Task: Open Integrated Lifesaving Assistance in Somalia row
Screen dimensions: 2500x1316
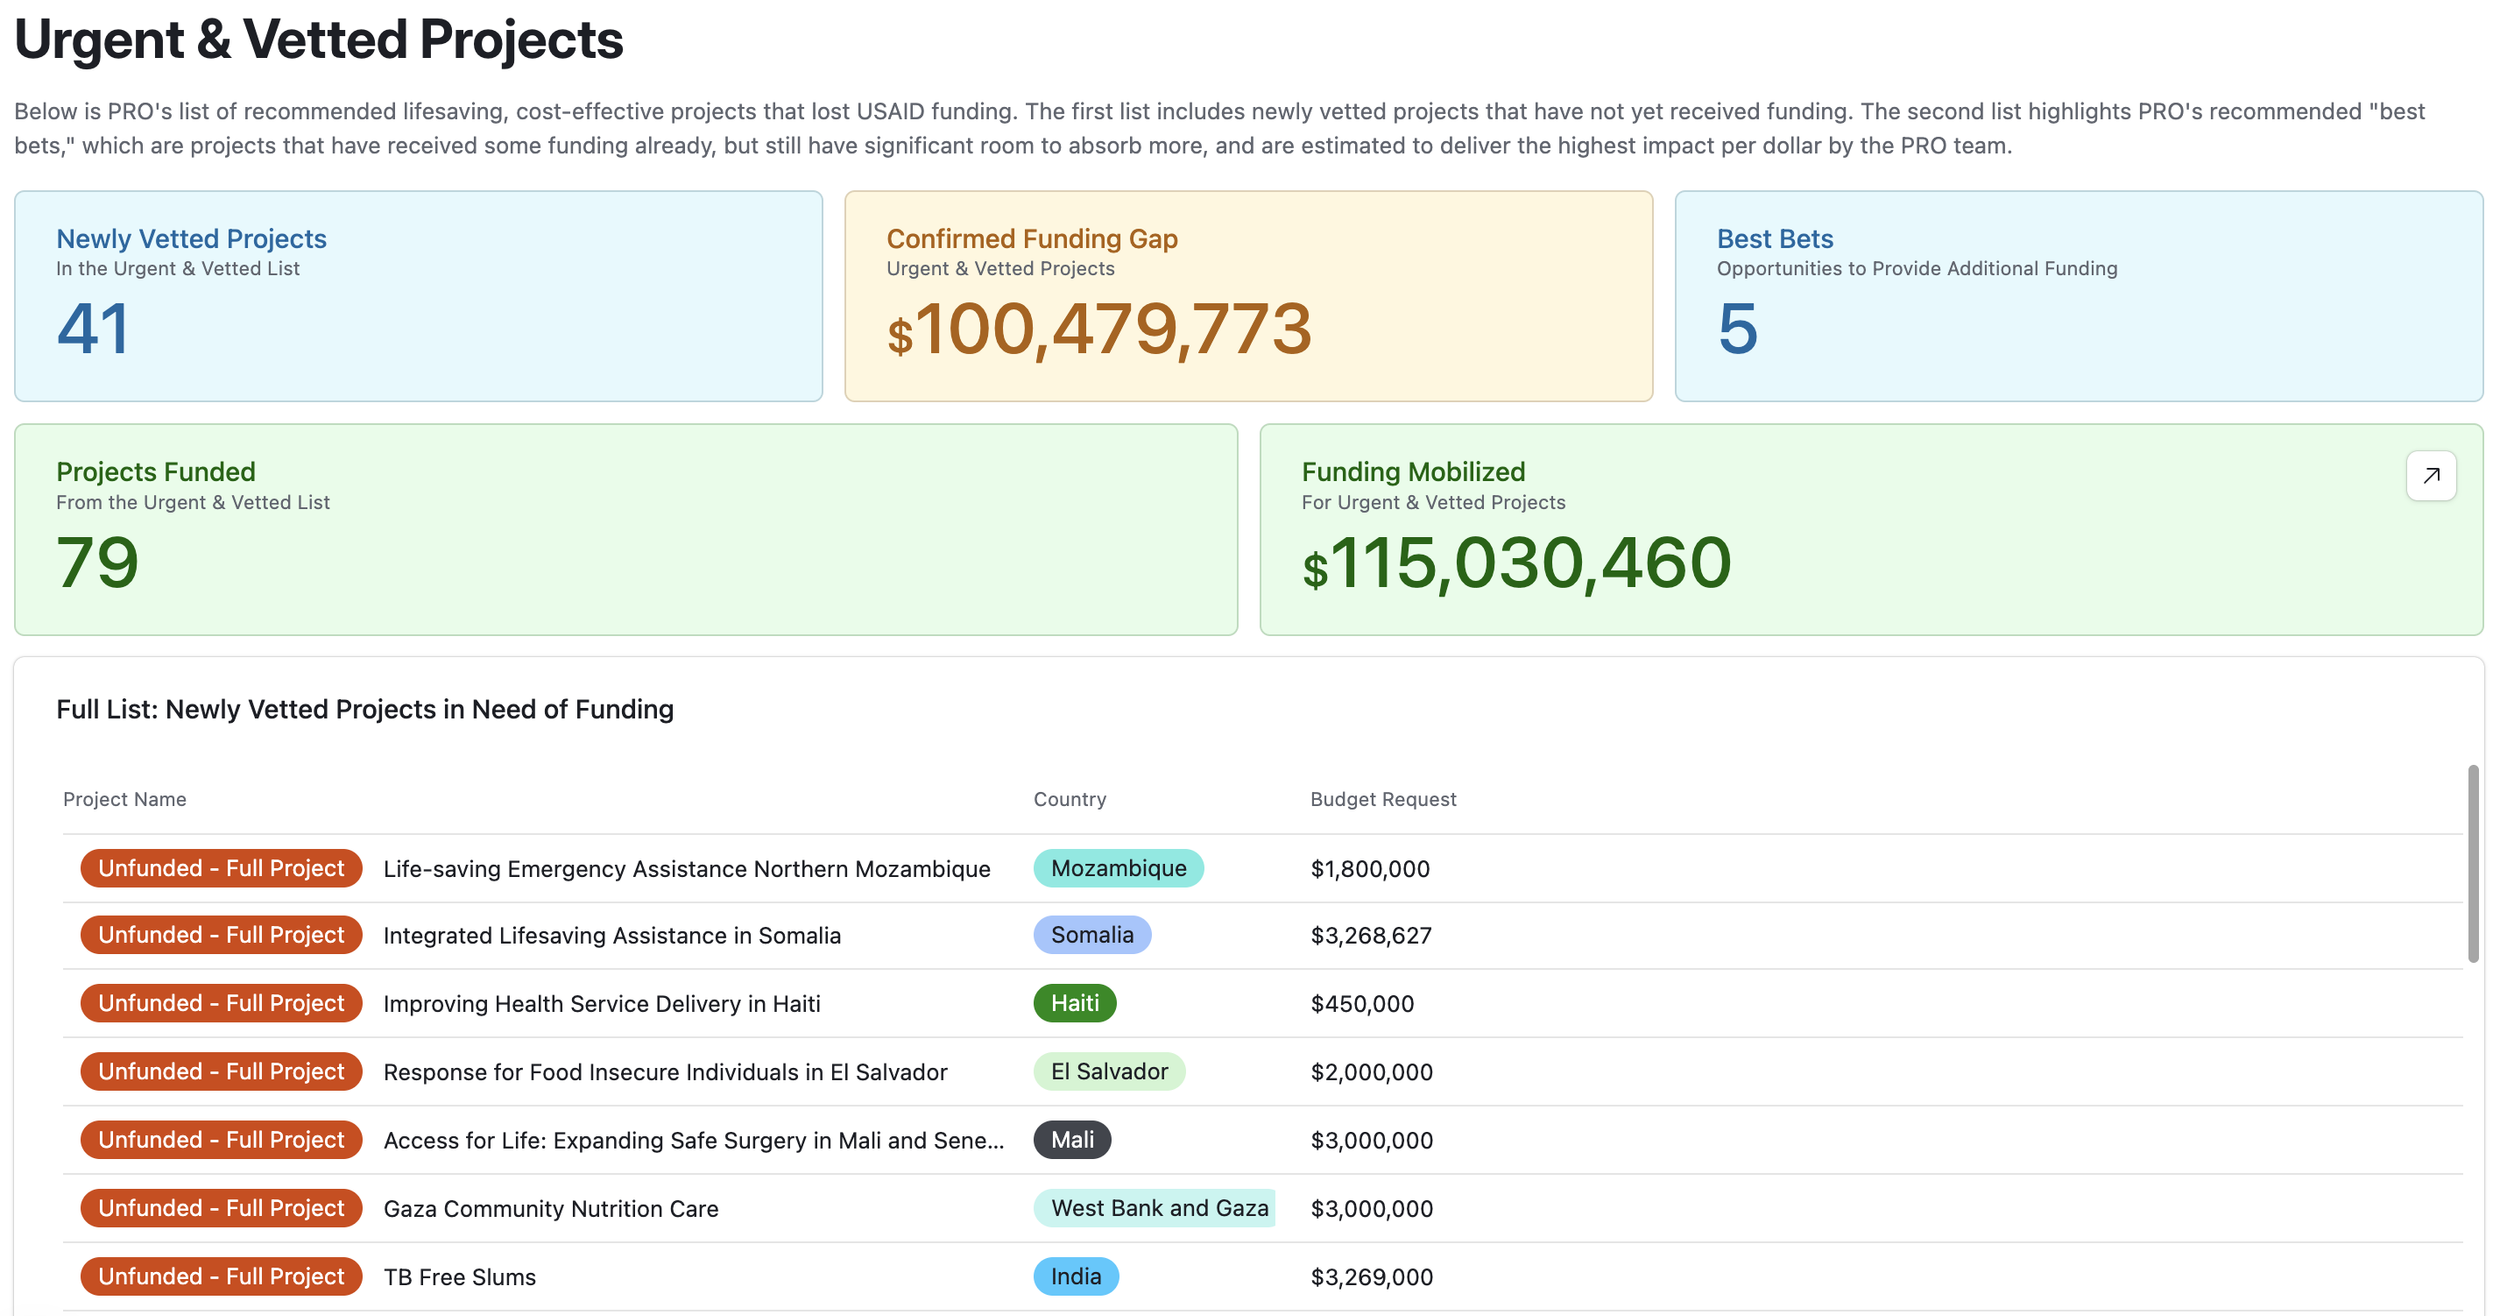Action: tap(1262, 935)
